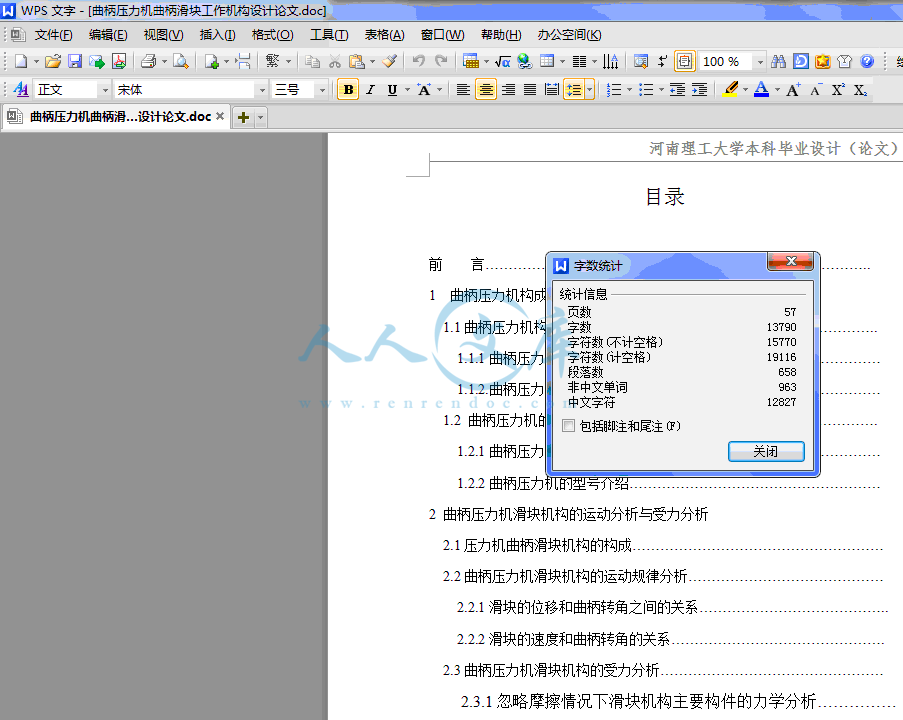
Task: Save the document with floppy disk icon
Action: point(75,61)
